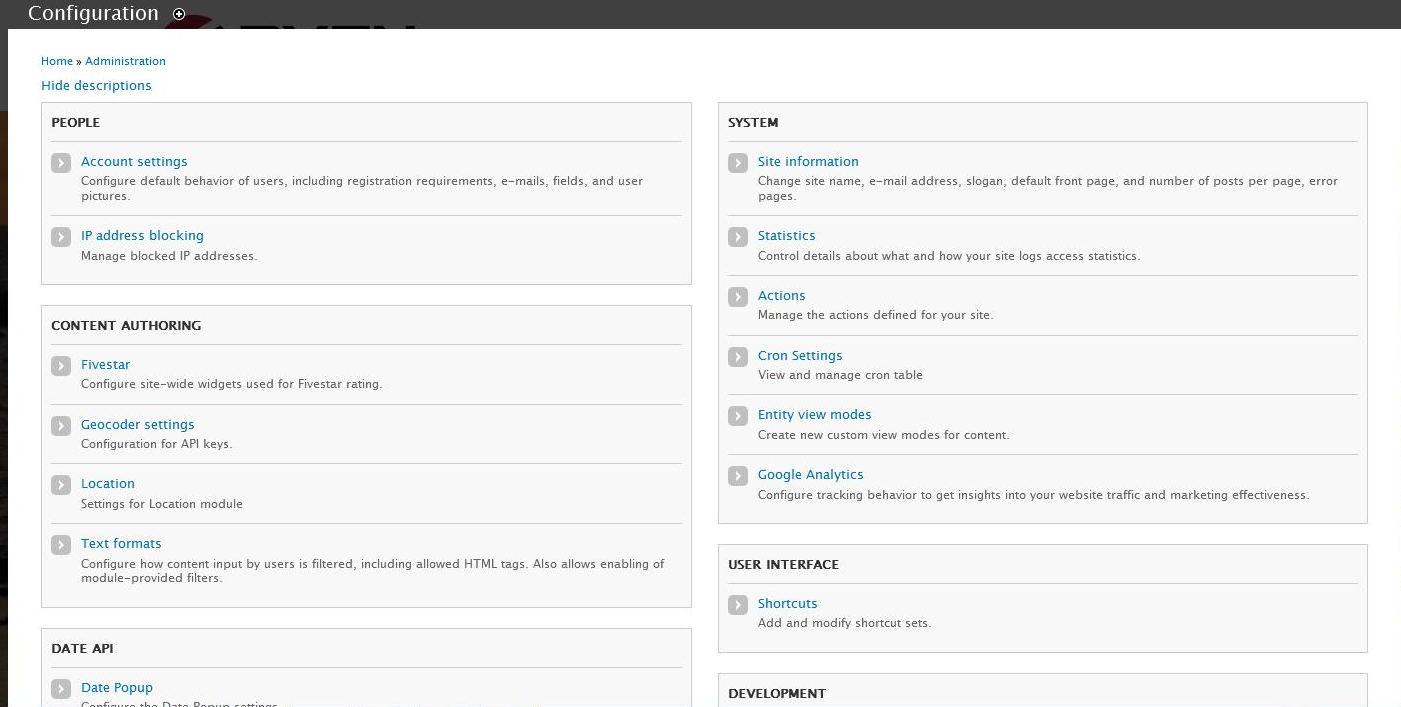The height and width of the screenshot is (707, 1401).
Task: Click arrow icon next to IP address blocking
Action: [x=61, y=237]
